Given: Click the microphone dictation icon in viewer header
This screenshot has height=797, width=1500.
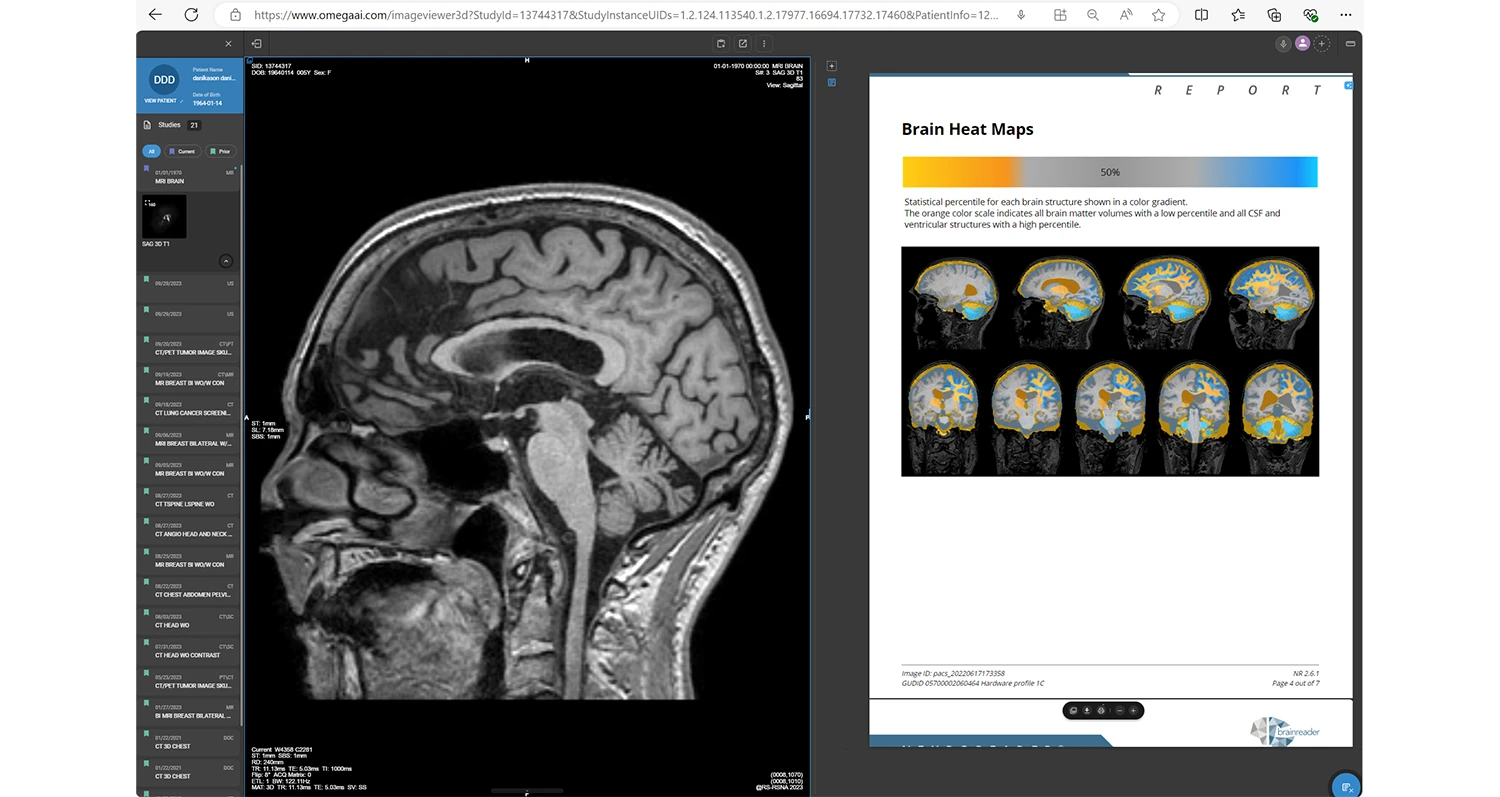Looking at the screenshot, I should [x=1283, y=44].
